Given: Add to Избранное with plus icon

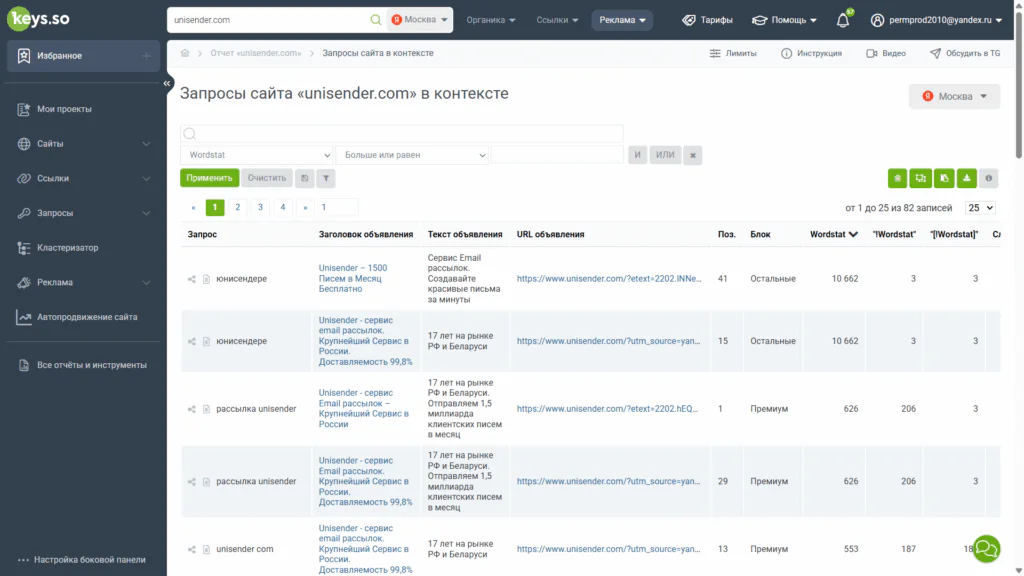Looking at the screenshot, I should click(146, 56).
